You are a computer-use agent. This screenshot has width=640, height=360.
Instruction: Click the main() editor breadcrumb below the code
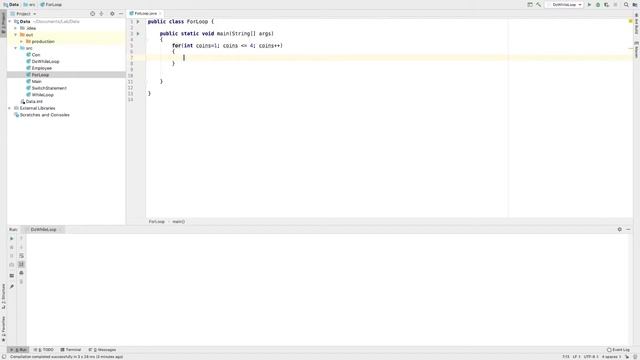[178, 222]
